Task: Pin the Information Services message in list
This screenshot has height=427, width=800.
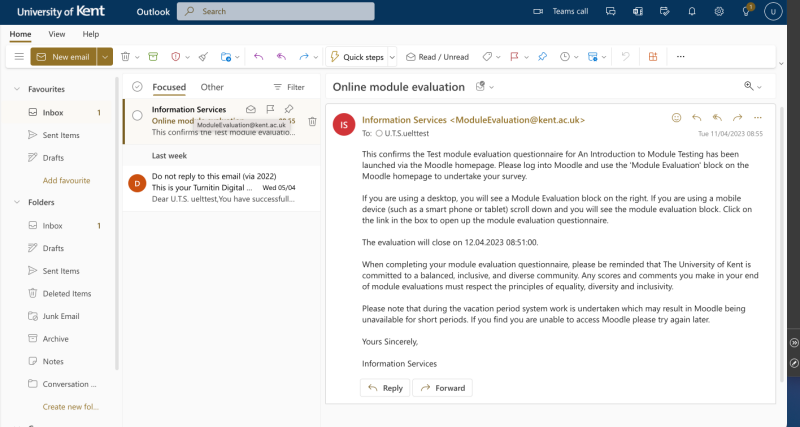Action: click(289, 109)
